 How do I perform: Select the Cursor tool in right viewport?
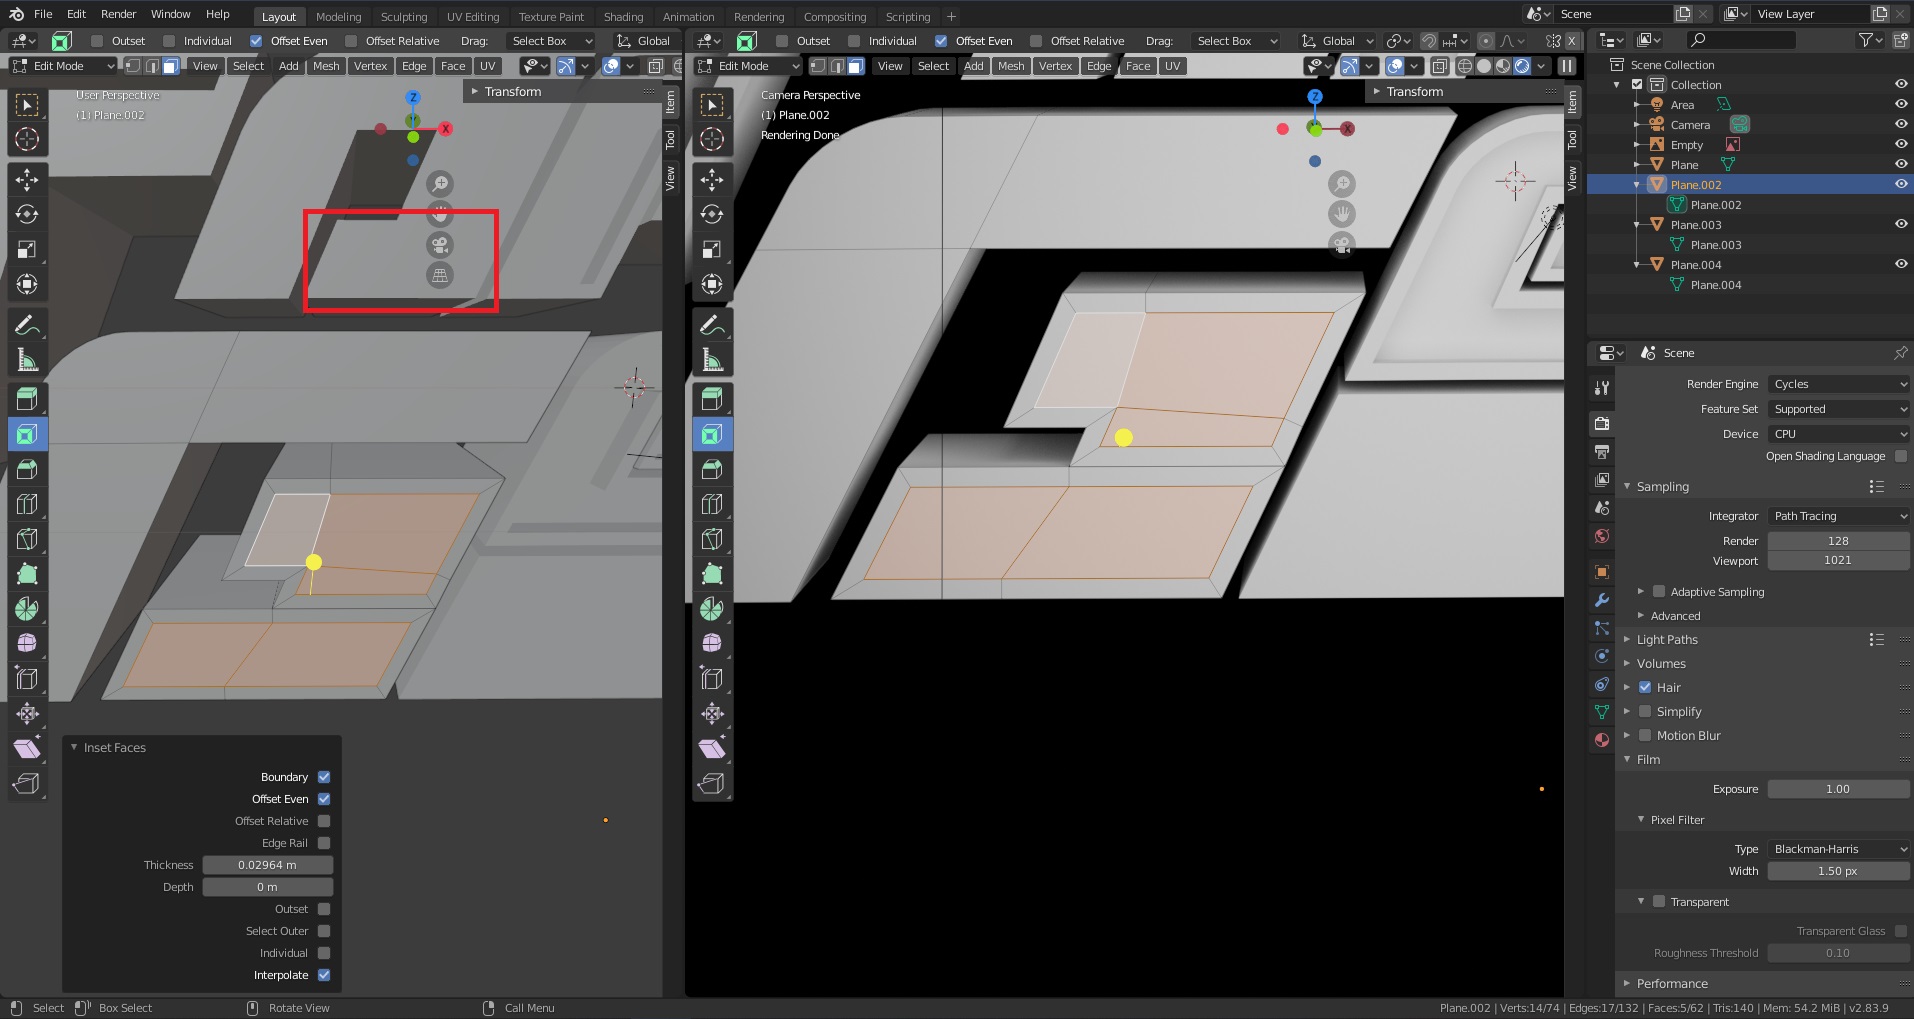712,139
